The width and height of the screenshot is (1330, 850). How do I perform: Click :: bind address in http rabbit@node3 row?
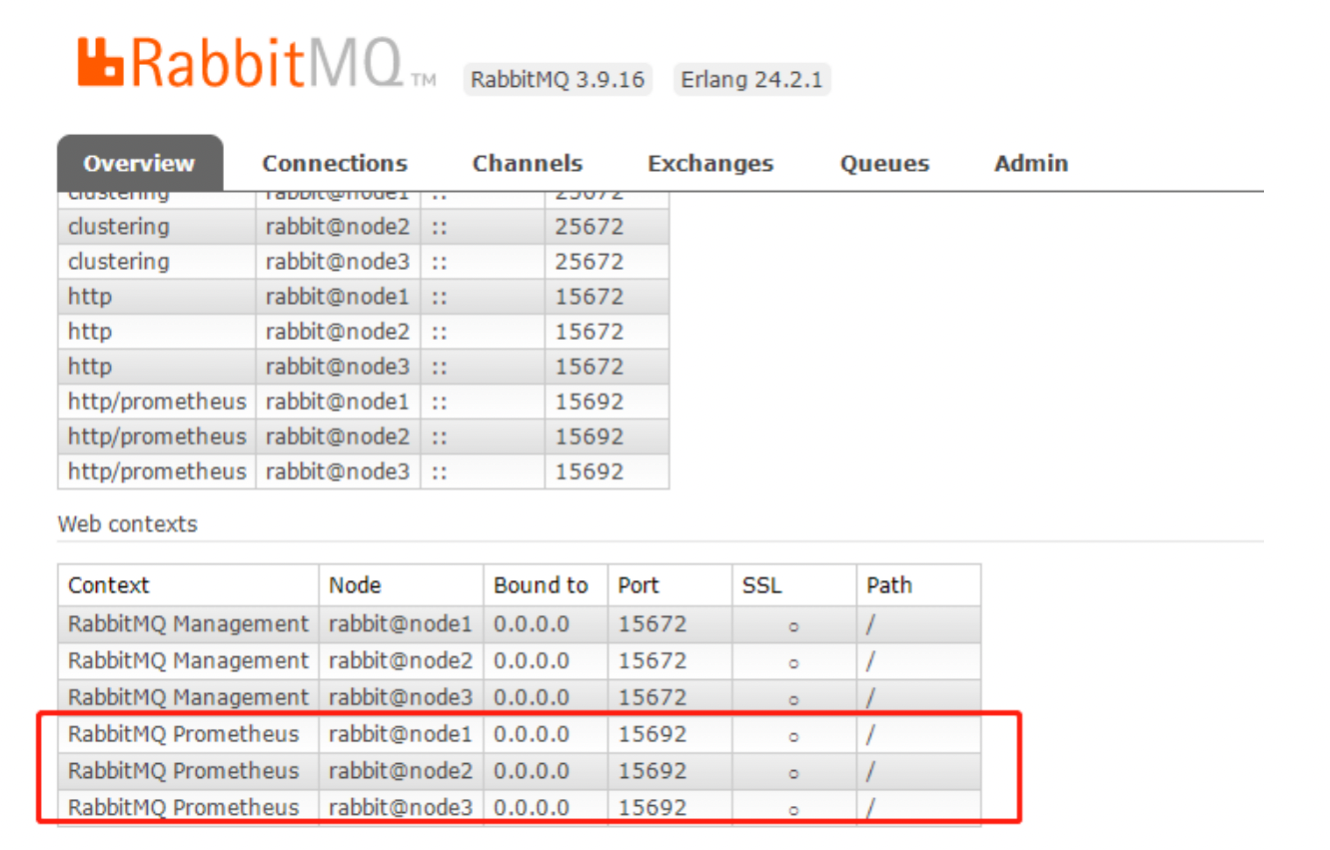tap(439, 367)
